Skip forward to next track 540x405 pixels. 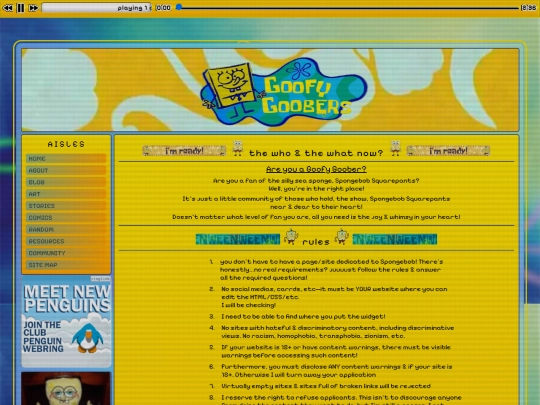(x=33, y=8)
